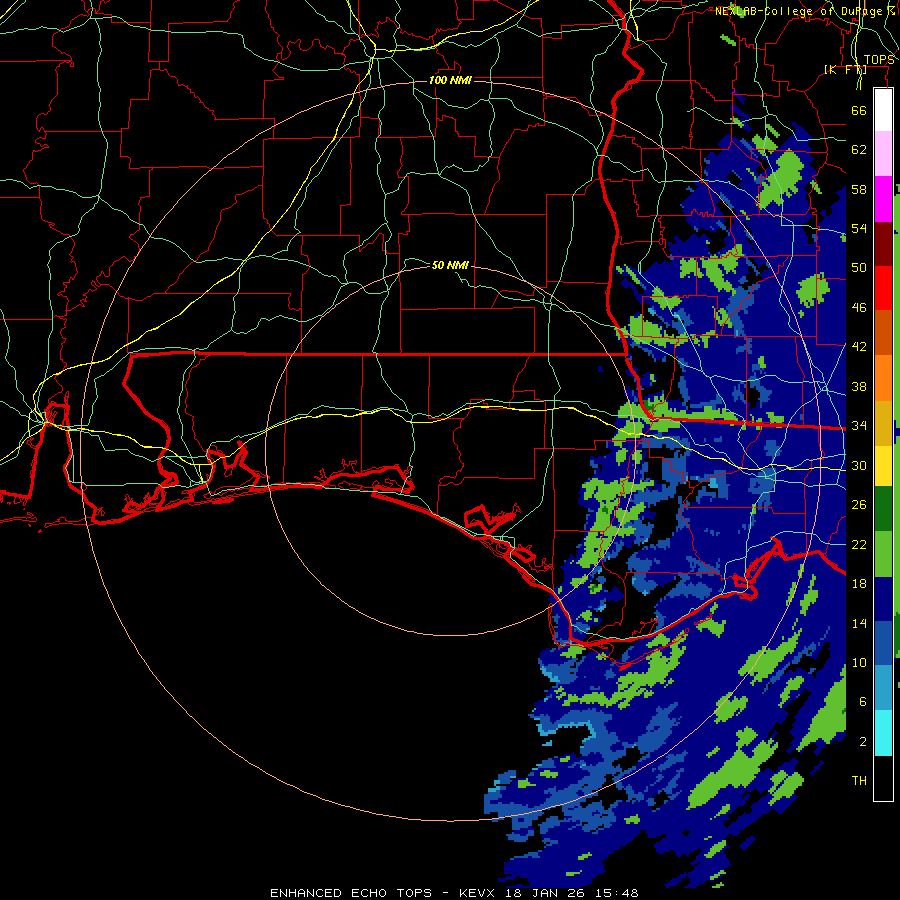Select the light pink legend swatch
Screen dimensions: 900x900
tap(883, 154)
